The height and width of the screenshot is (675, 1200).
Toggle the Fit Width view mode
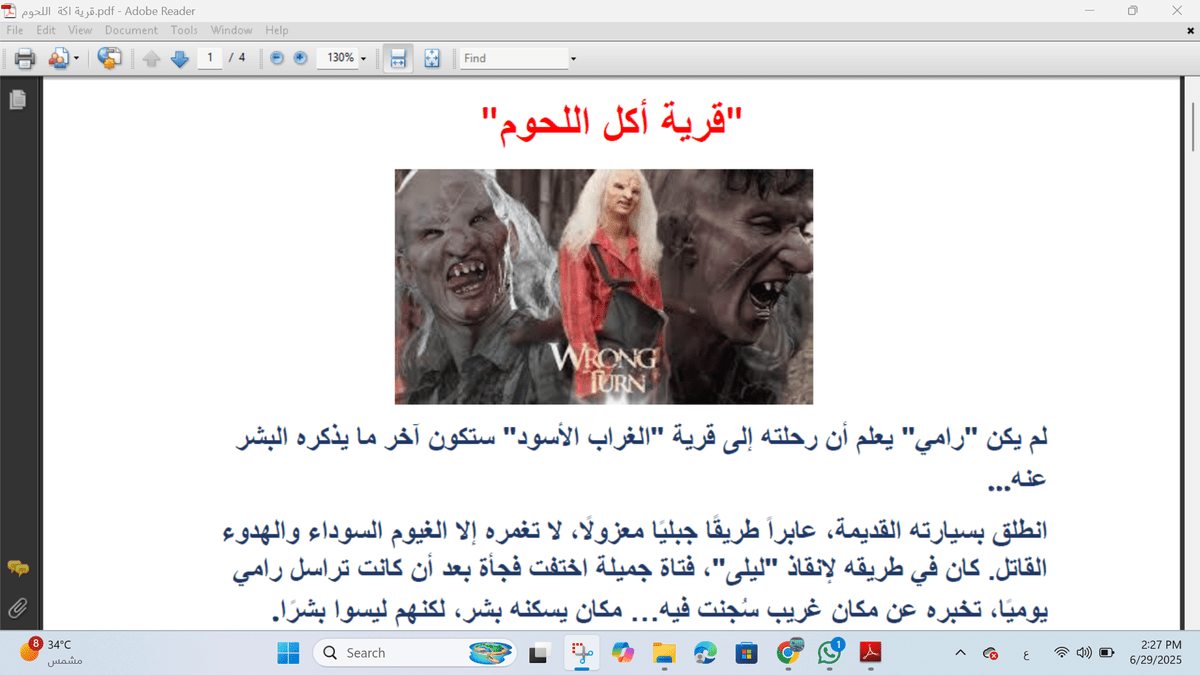[x=398, y=58]
